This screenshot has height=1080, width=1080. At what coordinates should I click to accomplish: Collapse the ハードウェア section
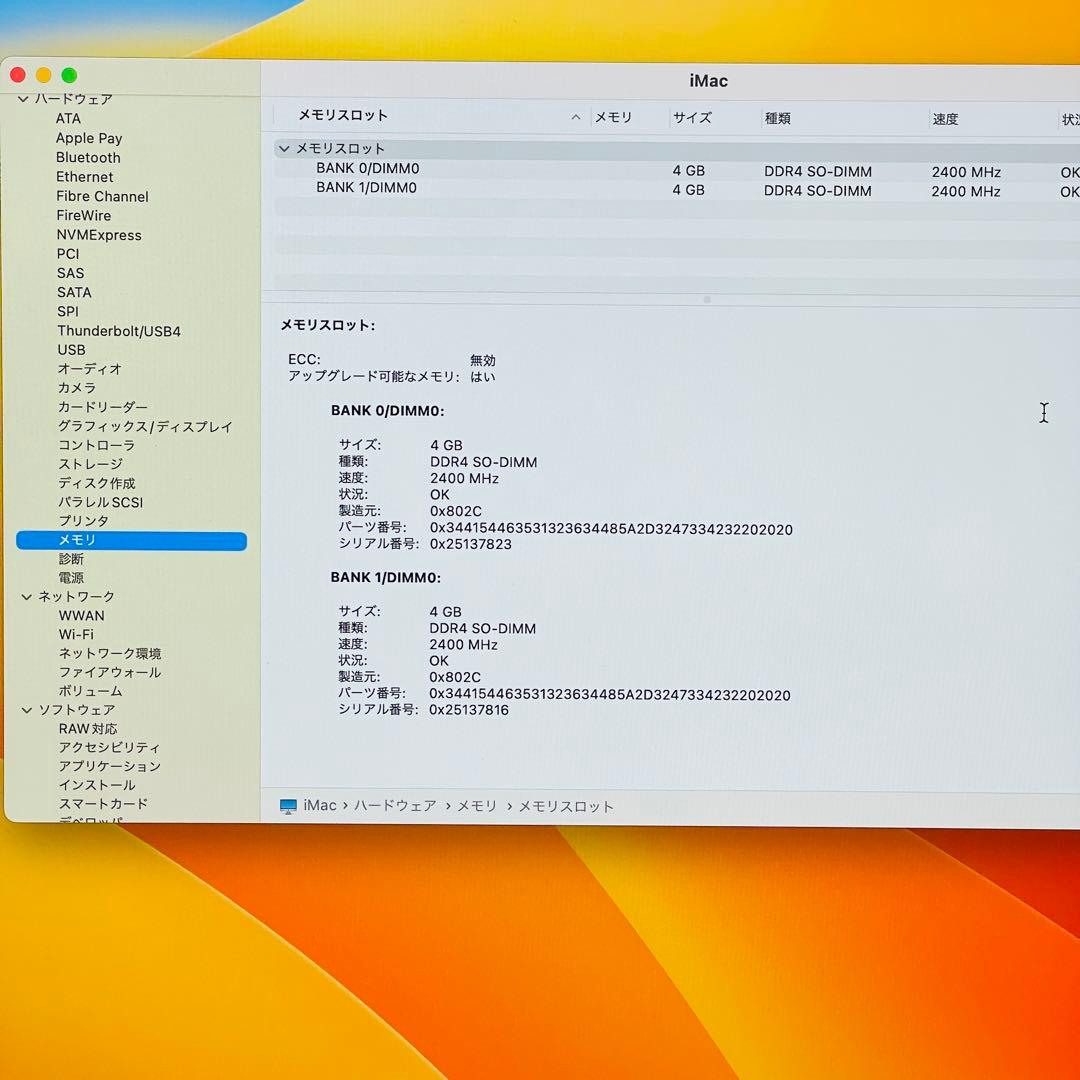pos(22,98)
